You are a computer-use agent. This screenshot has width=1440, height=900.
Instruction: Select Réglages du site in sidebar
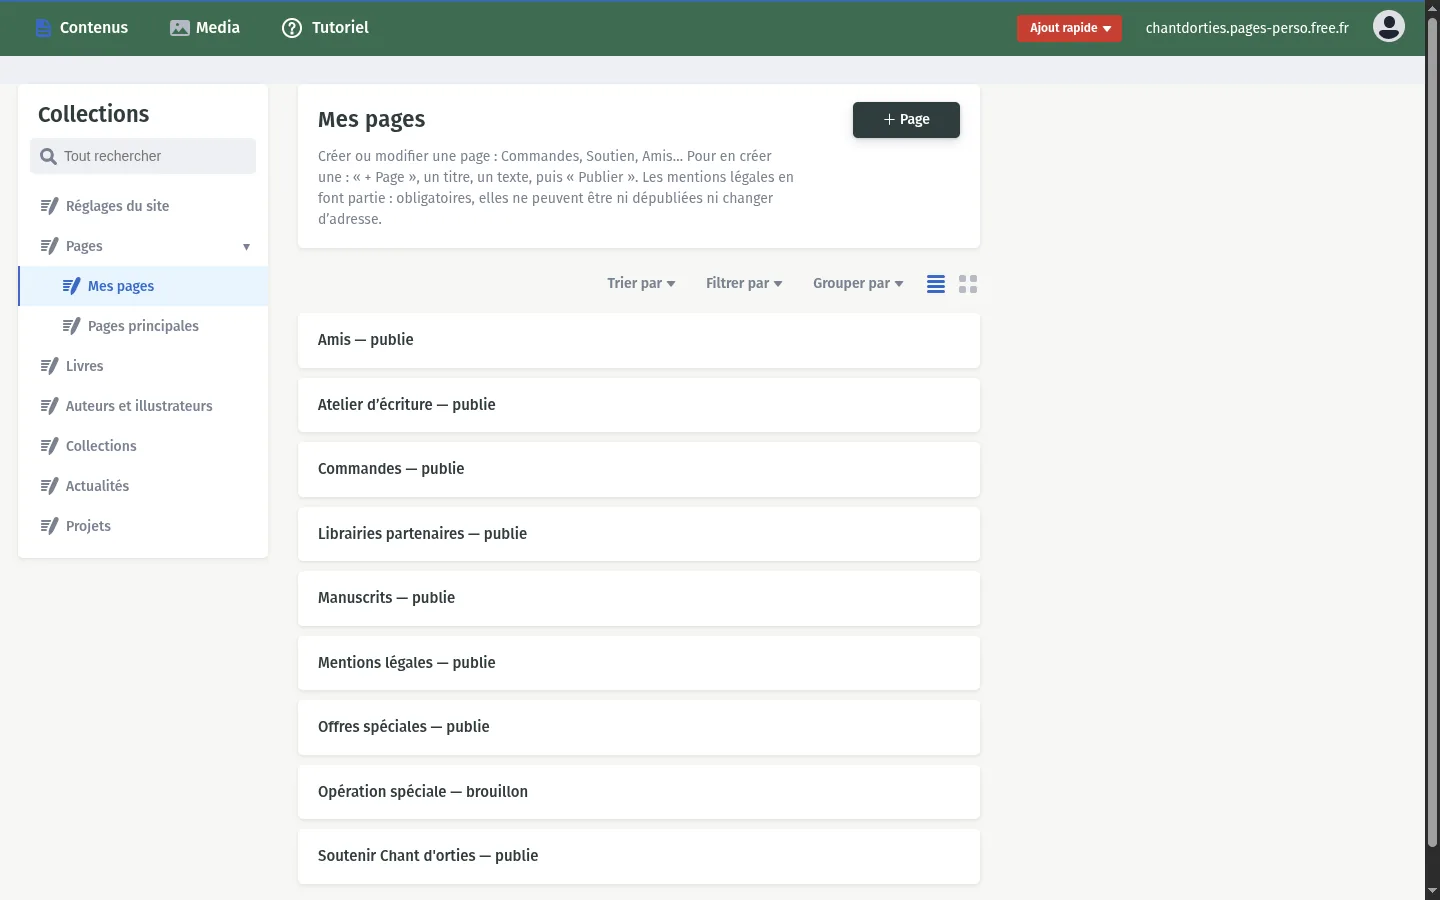(143, 206)
